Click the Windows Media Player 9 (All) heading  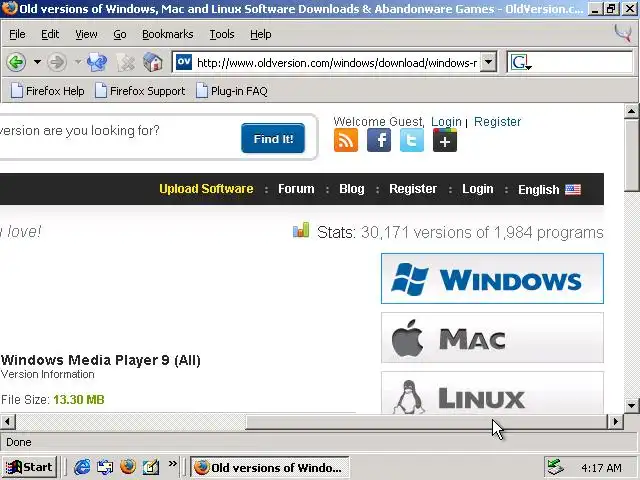(101, 360)
